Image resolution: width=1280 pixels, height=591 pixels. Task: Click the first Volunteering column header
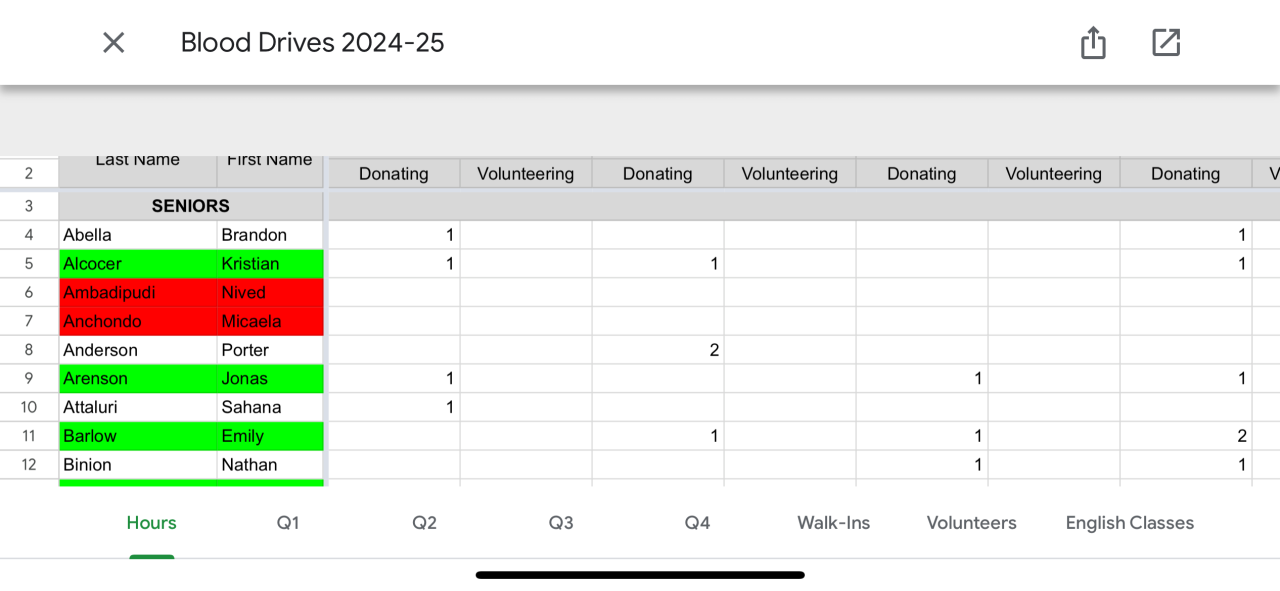525,174
